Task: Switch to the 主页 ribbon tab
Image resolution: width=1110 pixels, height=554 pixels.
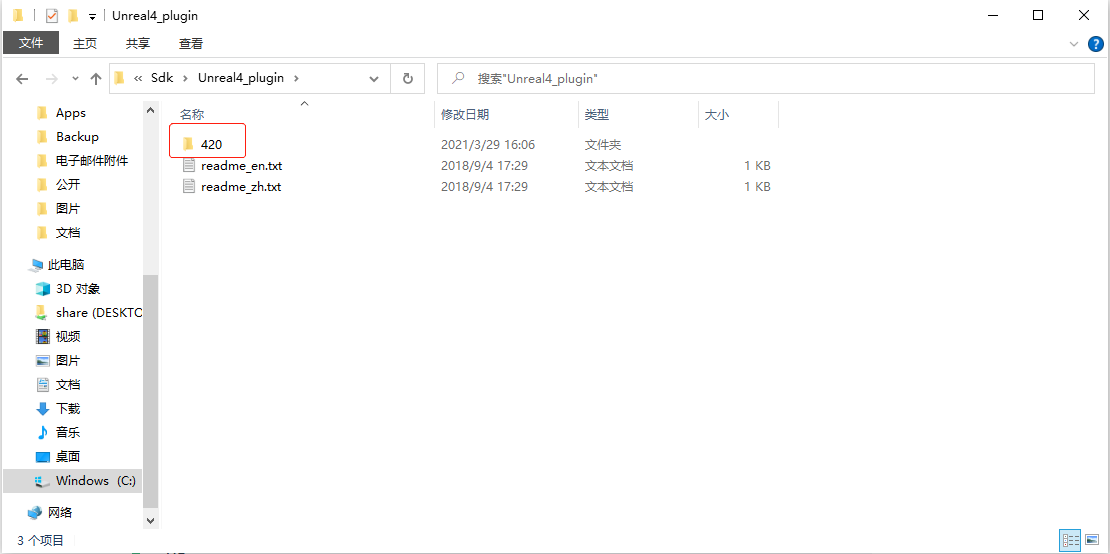Action: pos(85,43)
